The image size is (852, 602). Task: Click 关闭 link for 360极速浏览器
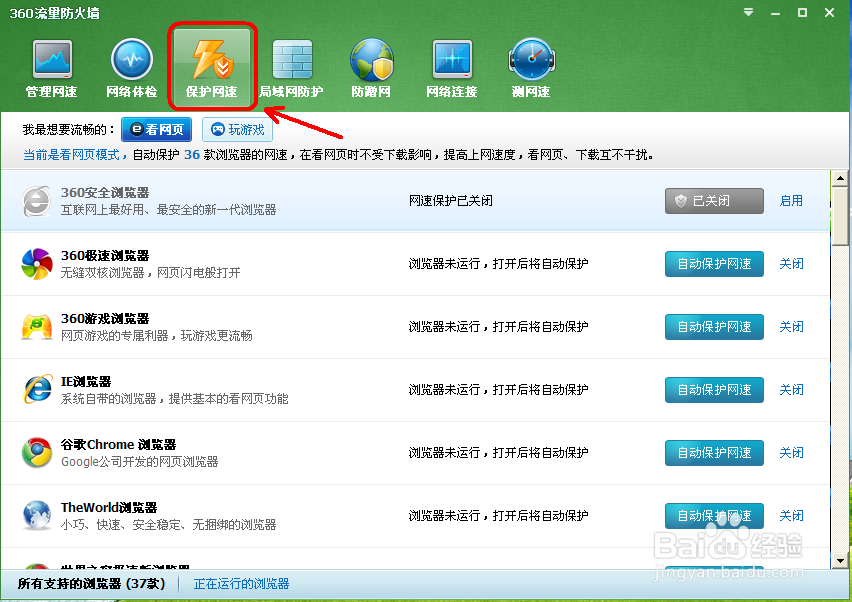coord(791,264)
